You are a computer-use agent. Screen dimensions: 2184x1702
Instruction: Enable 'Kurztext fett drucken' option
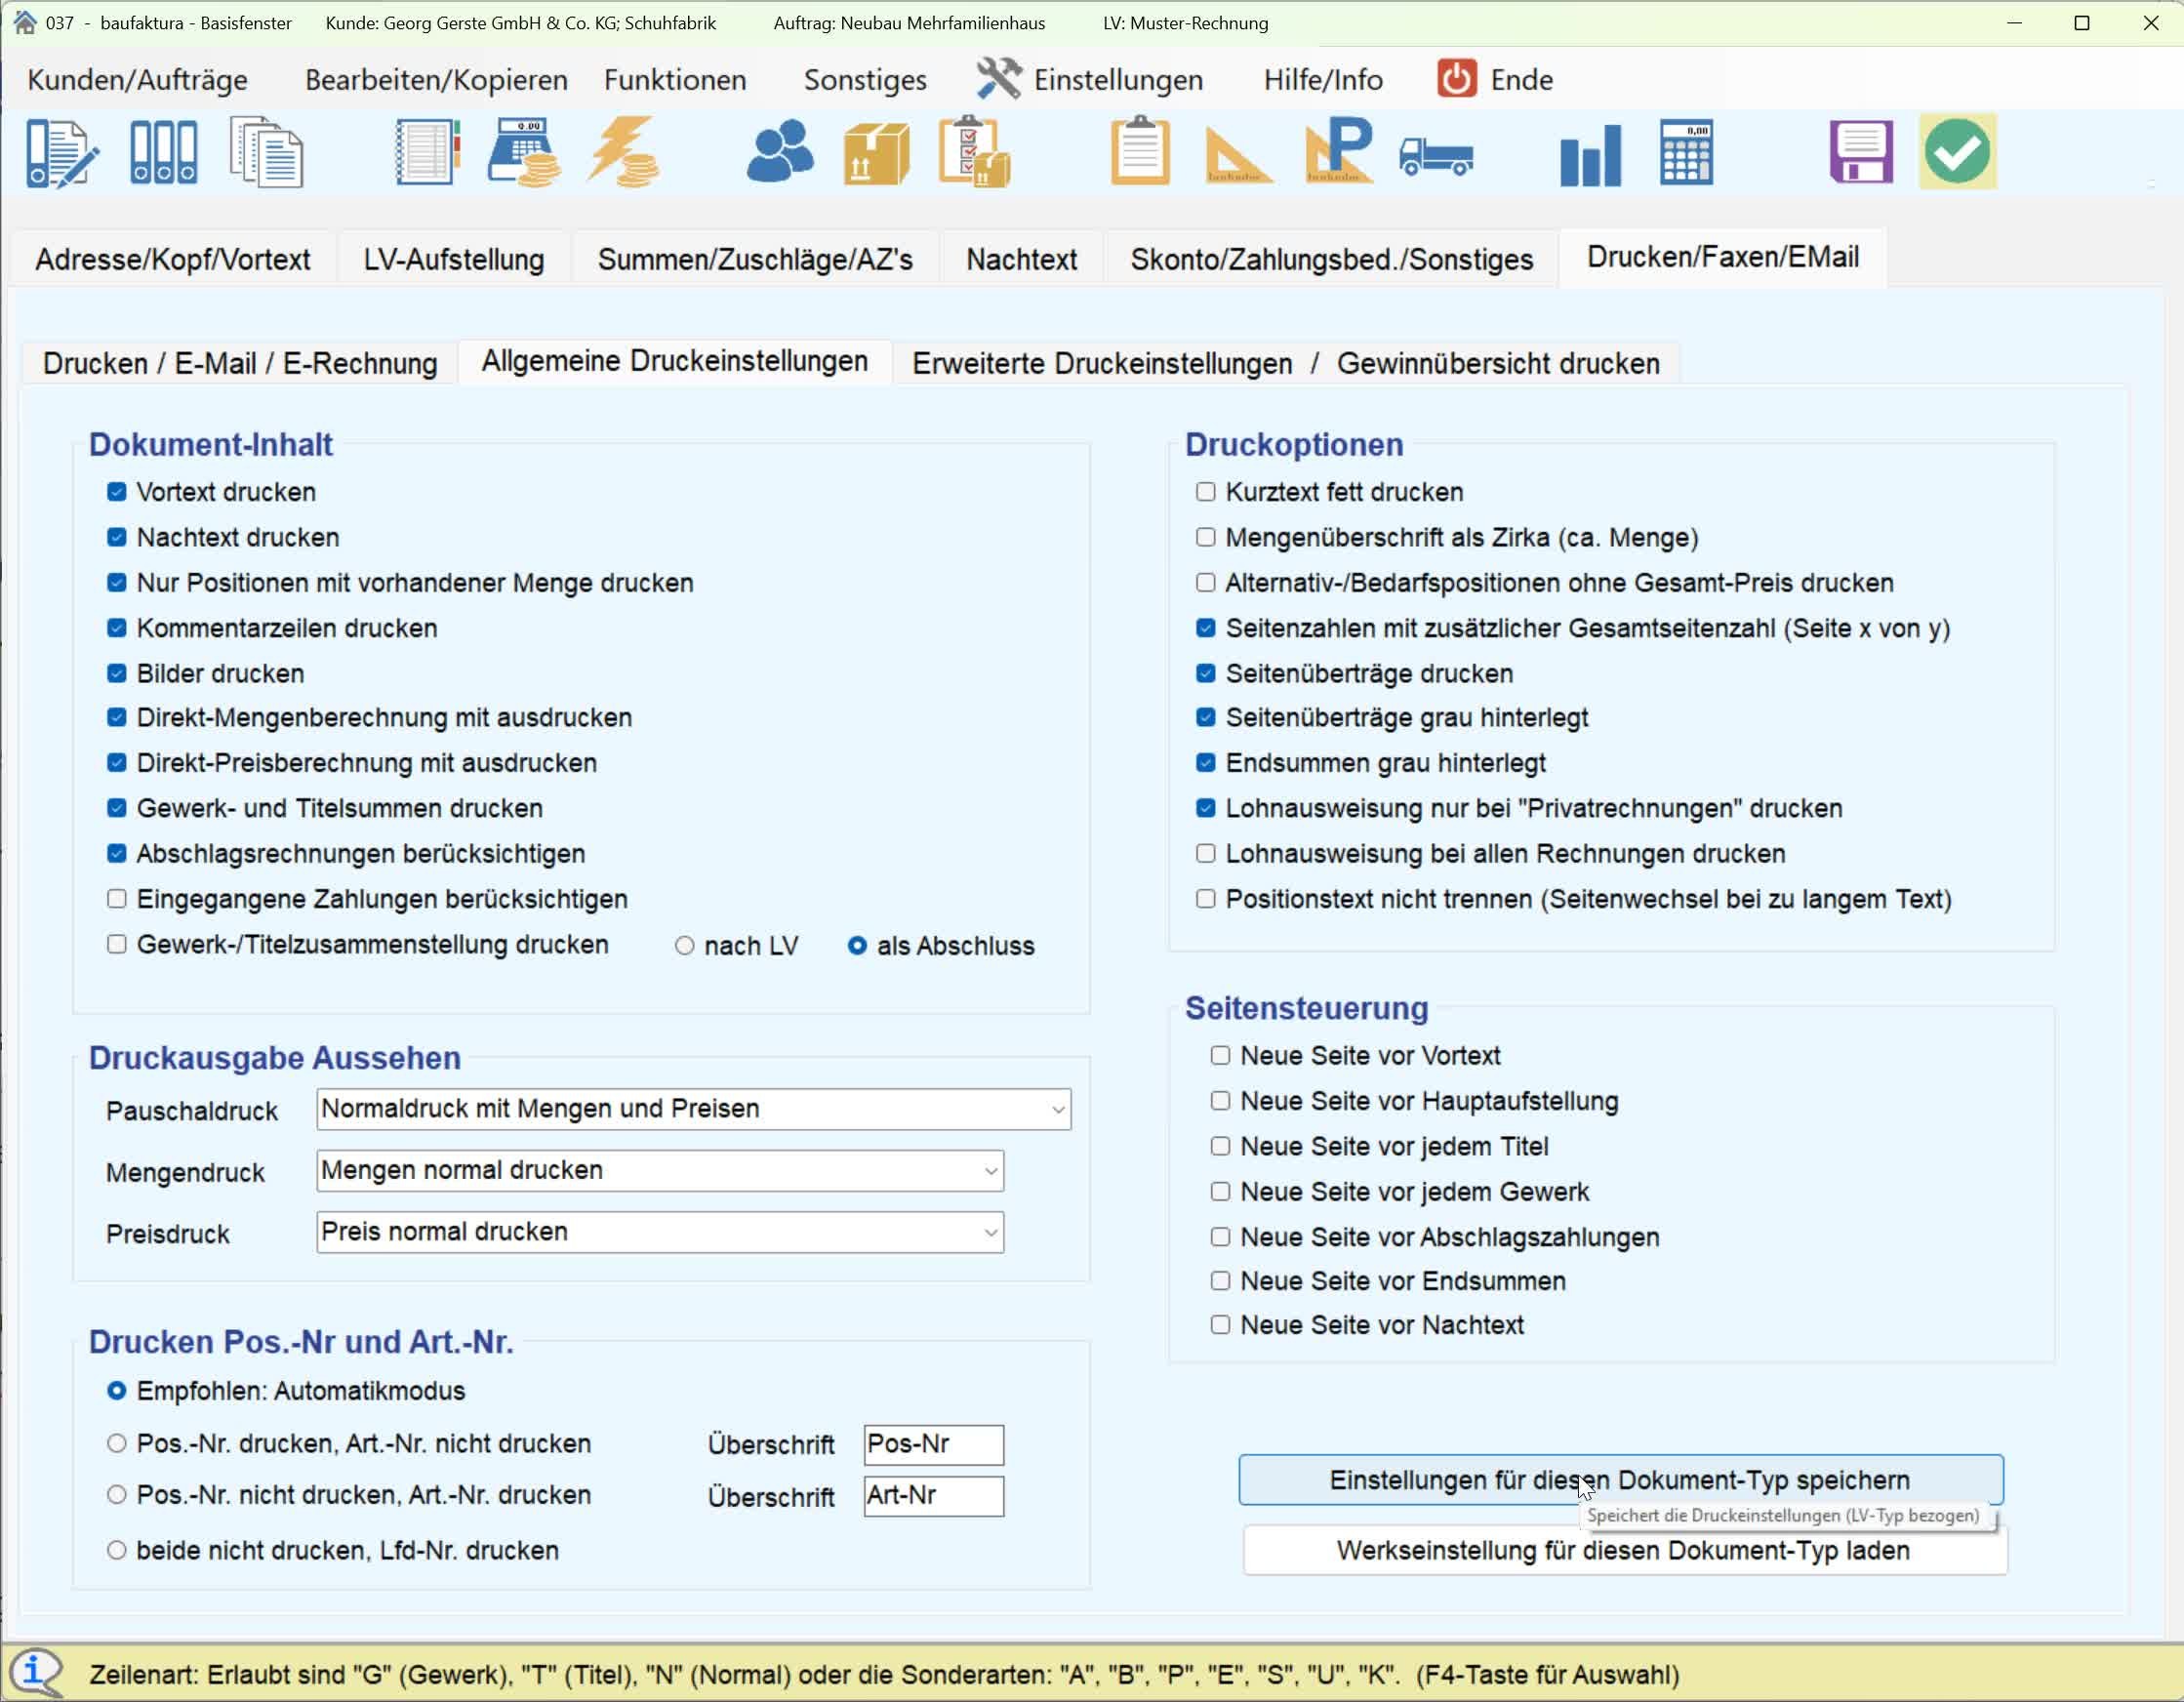(x=1206, y=492)
